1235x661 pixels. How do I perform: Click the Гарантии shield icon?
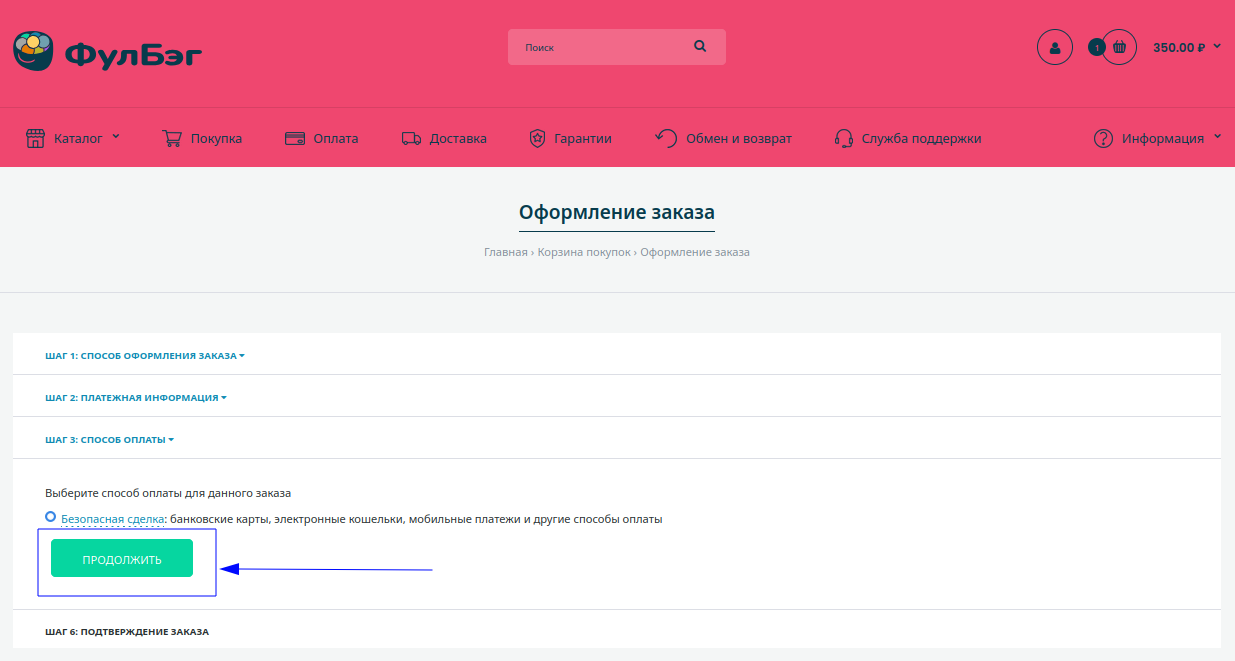pyautogui.click(x=537, y=138)
